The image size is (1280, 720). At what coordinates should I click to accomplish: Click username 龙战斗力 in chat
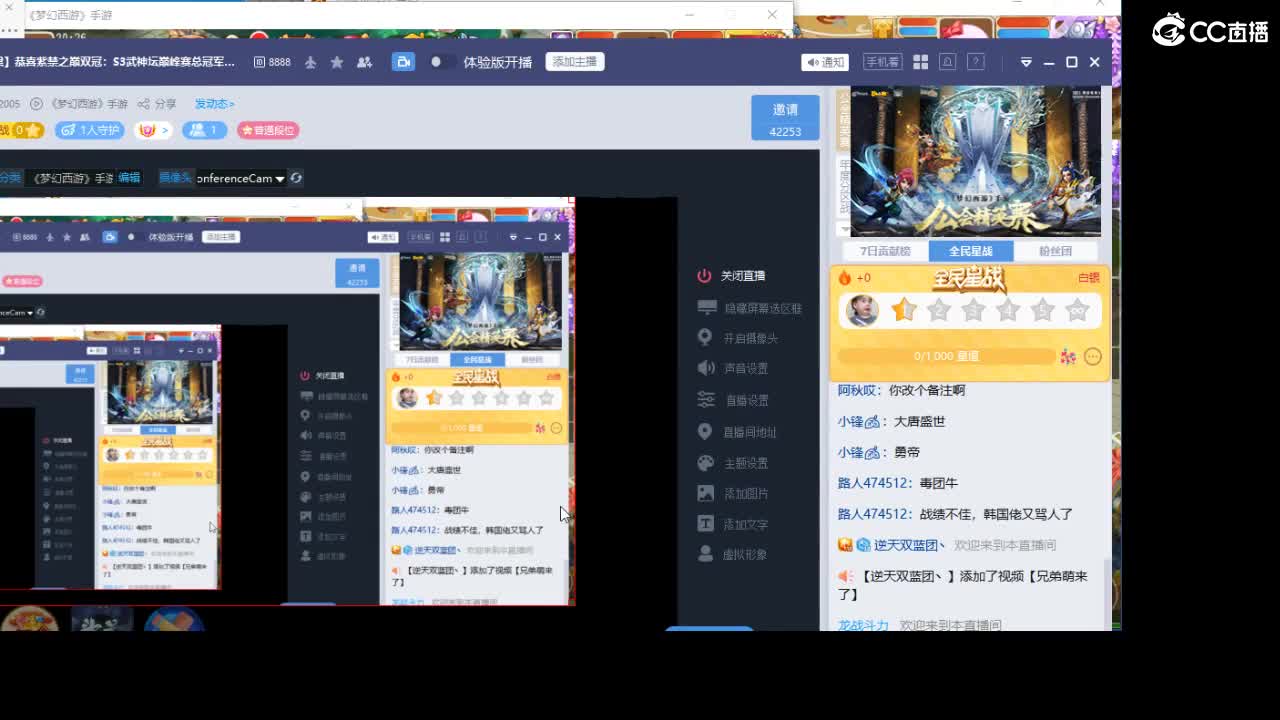pyautogui.click(x=863, y=625)
